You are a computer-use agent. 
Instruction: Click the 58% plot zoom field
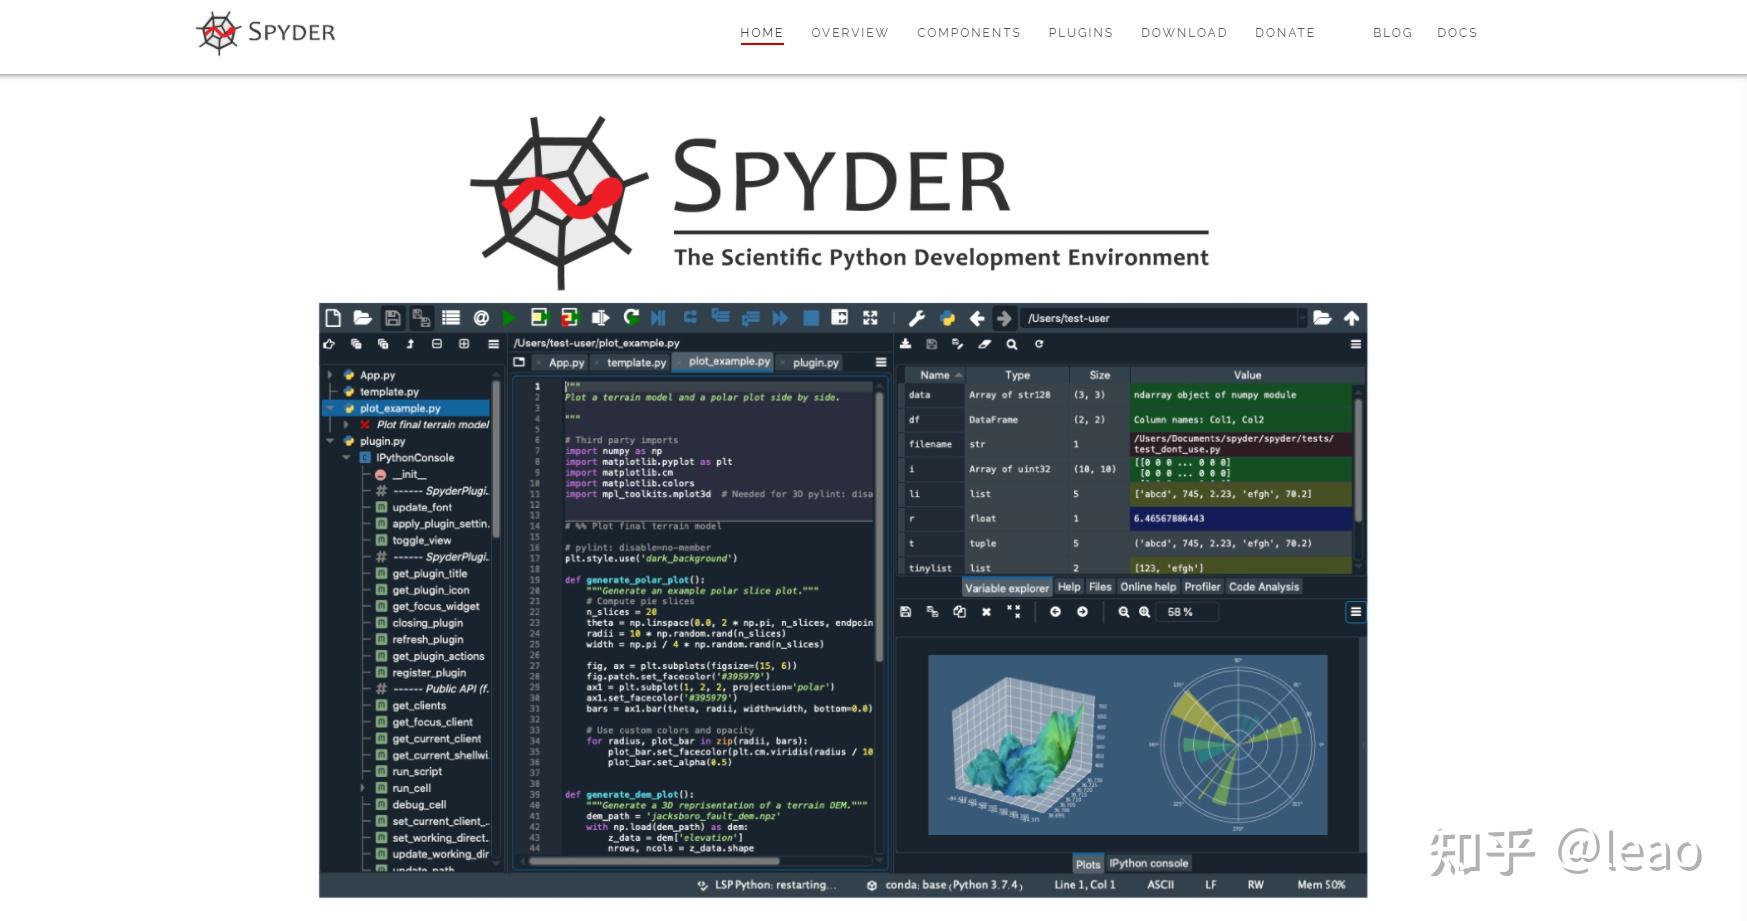1186,612
